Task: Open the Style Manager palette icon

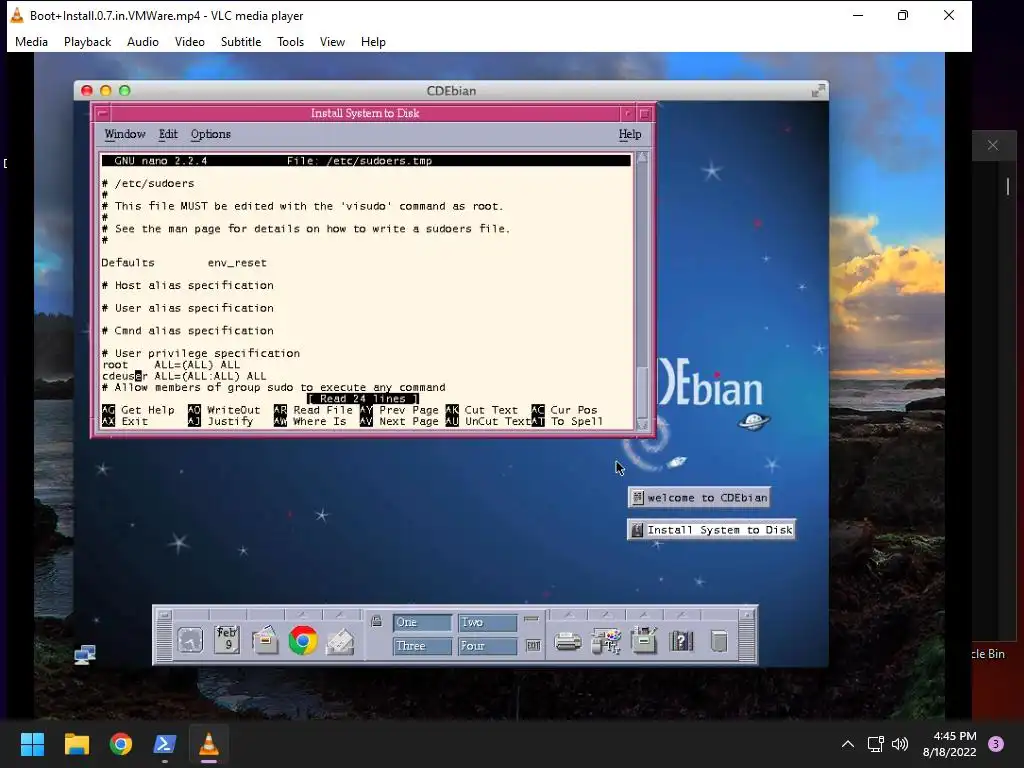Action: coord(606,641)
